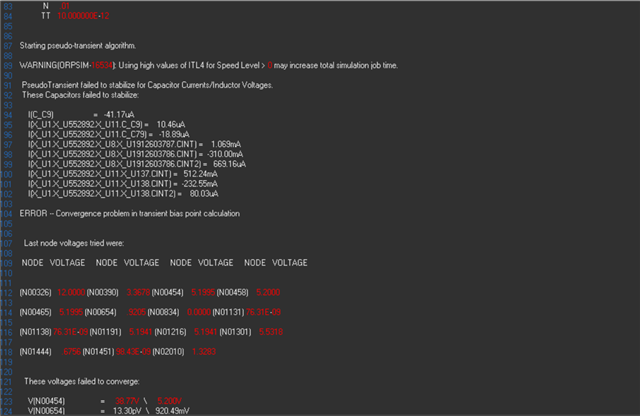Select the X_U11.C_C79 -18.89uA row
Viewport: 640px width, 416px height.
pyautogui.click(x=109, y=134)
